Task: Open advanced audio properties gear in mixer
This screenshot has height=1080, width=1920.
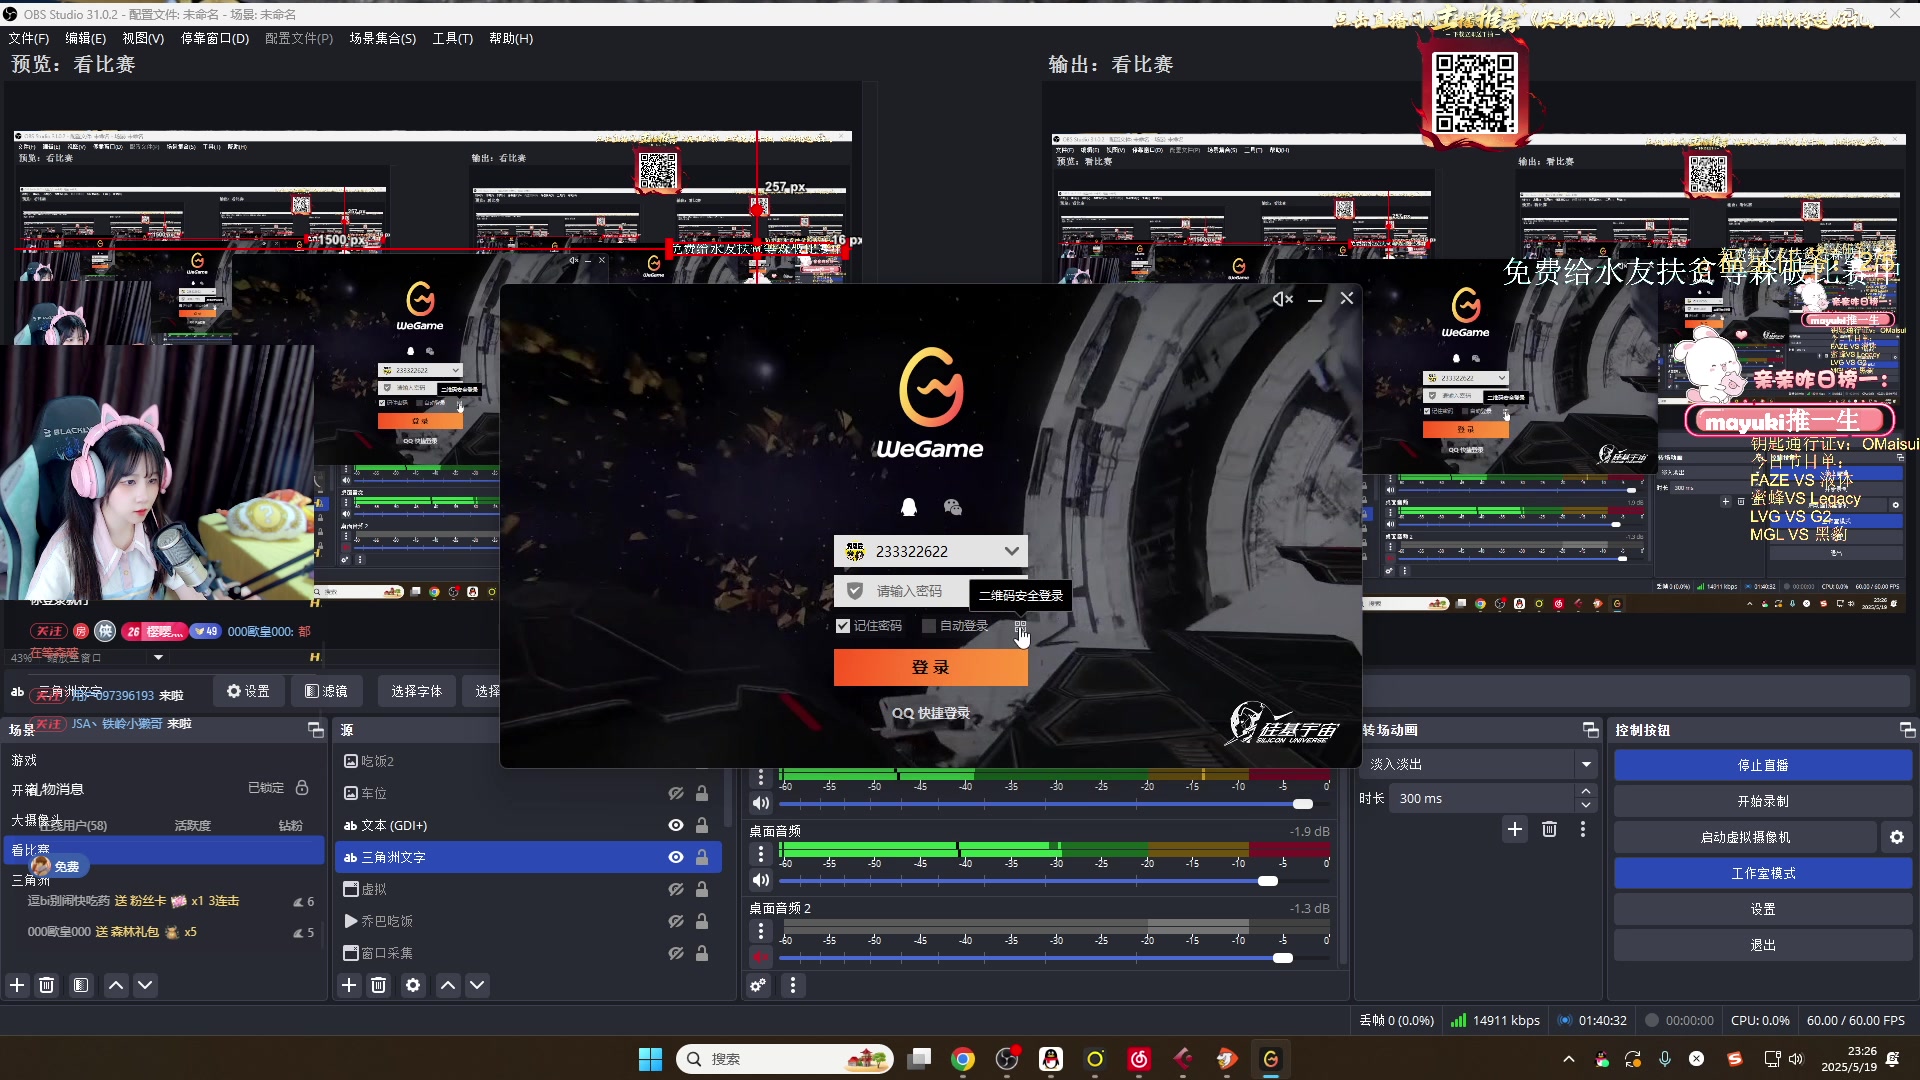Action: click(758, 986)
